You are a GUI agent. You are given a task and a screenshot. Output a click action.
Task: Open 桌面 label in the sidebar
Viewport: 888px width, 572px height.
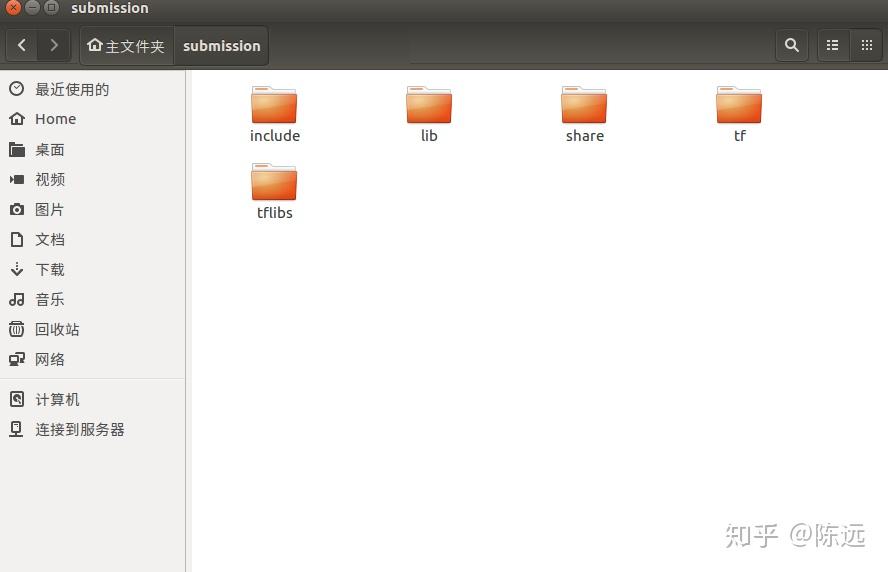[x=50, y=150]
